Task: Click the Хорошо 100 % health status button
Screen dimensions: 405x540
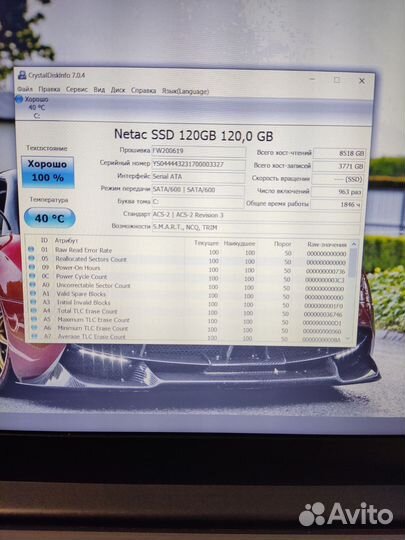Action: click(x=48, y=172)
